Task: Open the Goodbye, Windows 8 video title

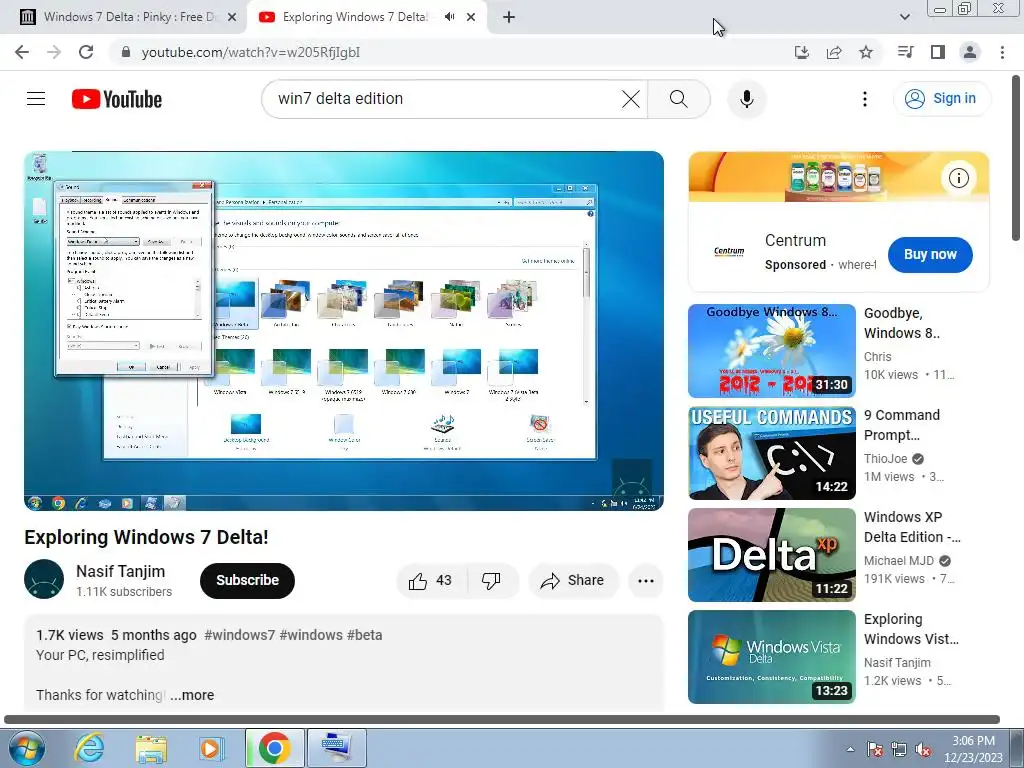Action: pyautogui.click(x=901, y=323)
